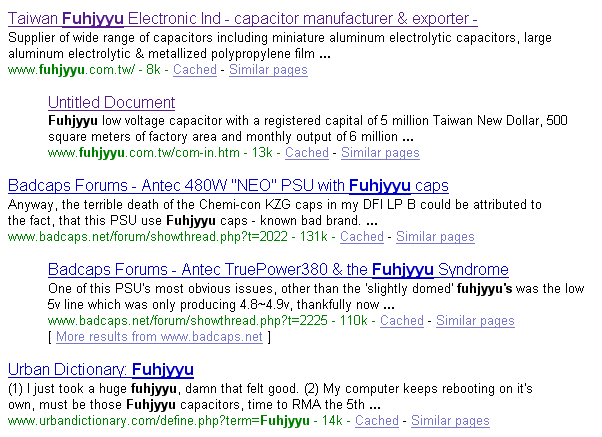Open Cached link for fuhjyyu.com.tw/com-in.htm result
Viewport: 602px width, 437px height.
[307, 152]
